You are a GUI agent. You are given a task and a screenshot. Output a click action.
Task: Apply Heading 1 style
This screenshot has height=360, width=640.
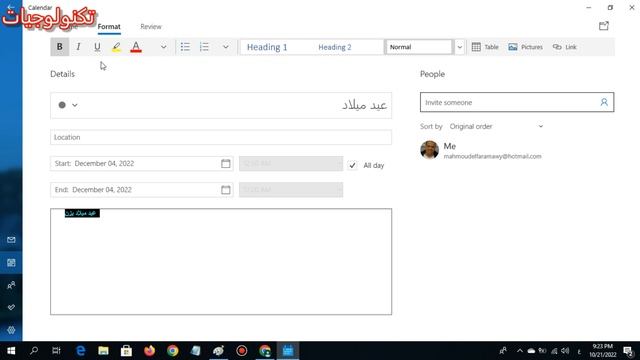[x=267, y=47]
